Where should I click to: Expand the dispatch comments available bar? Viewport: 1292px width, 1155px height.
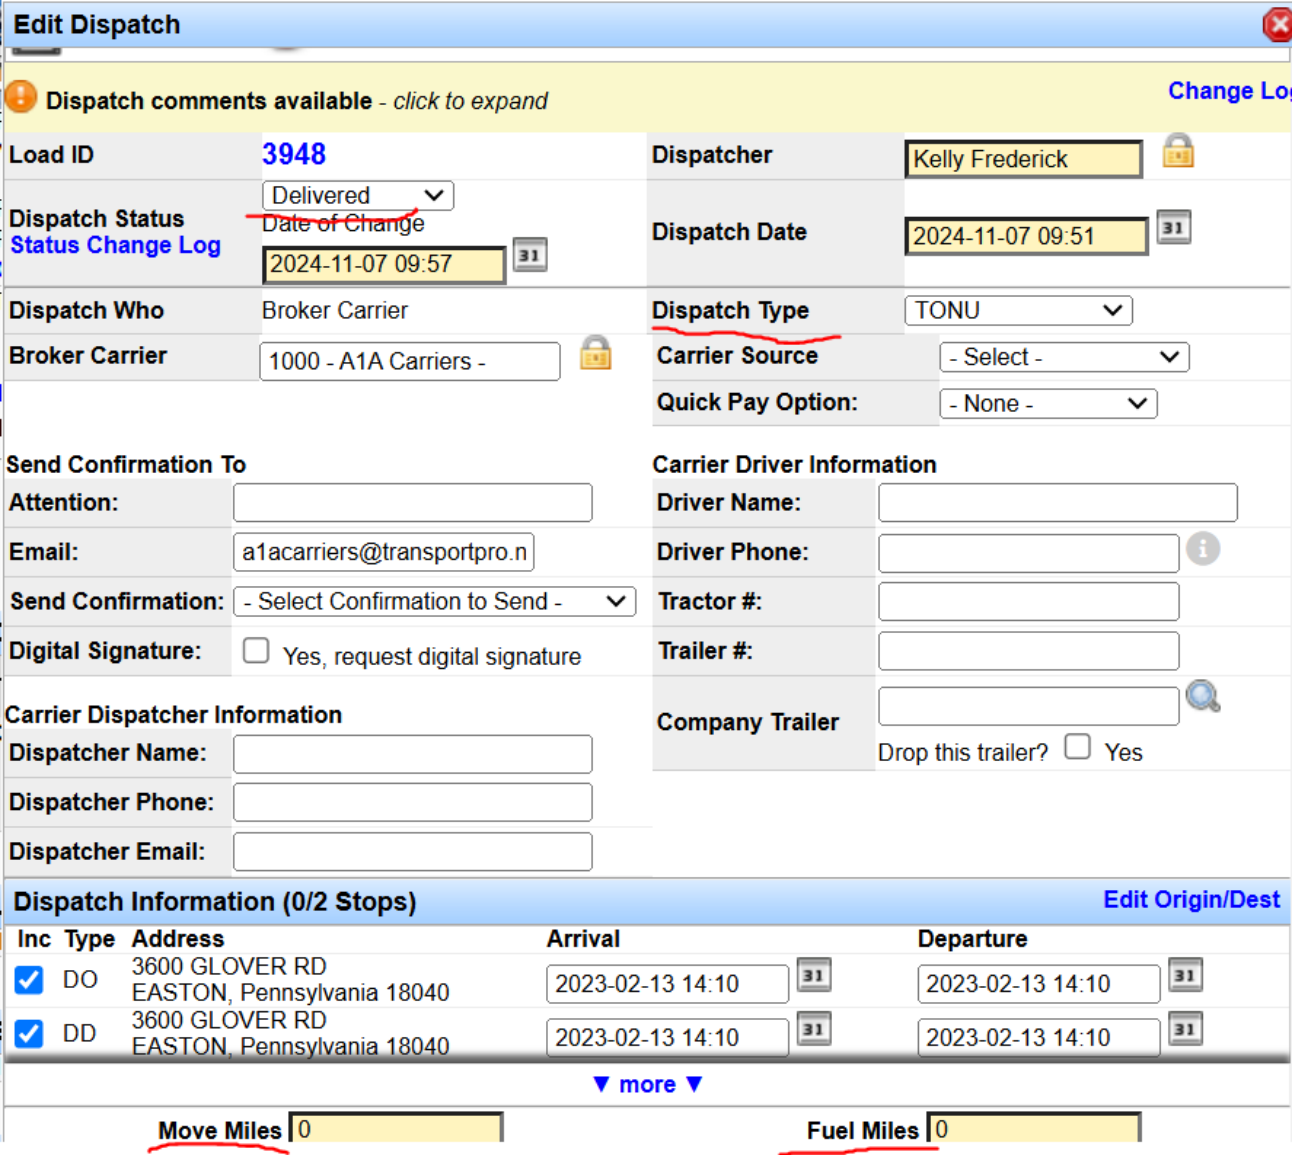click(296, 101)
